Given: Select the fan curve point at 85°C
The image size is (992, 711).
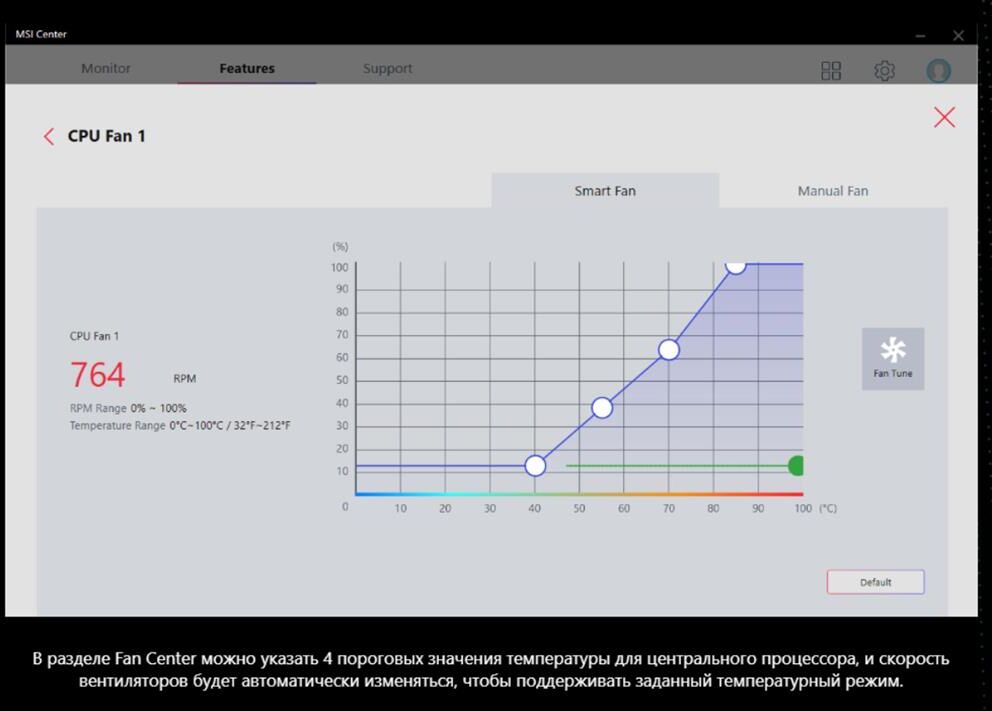Looking at the screenshot, I should [x=736, y=266].
